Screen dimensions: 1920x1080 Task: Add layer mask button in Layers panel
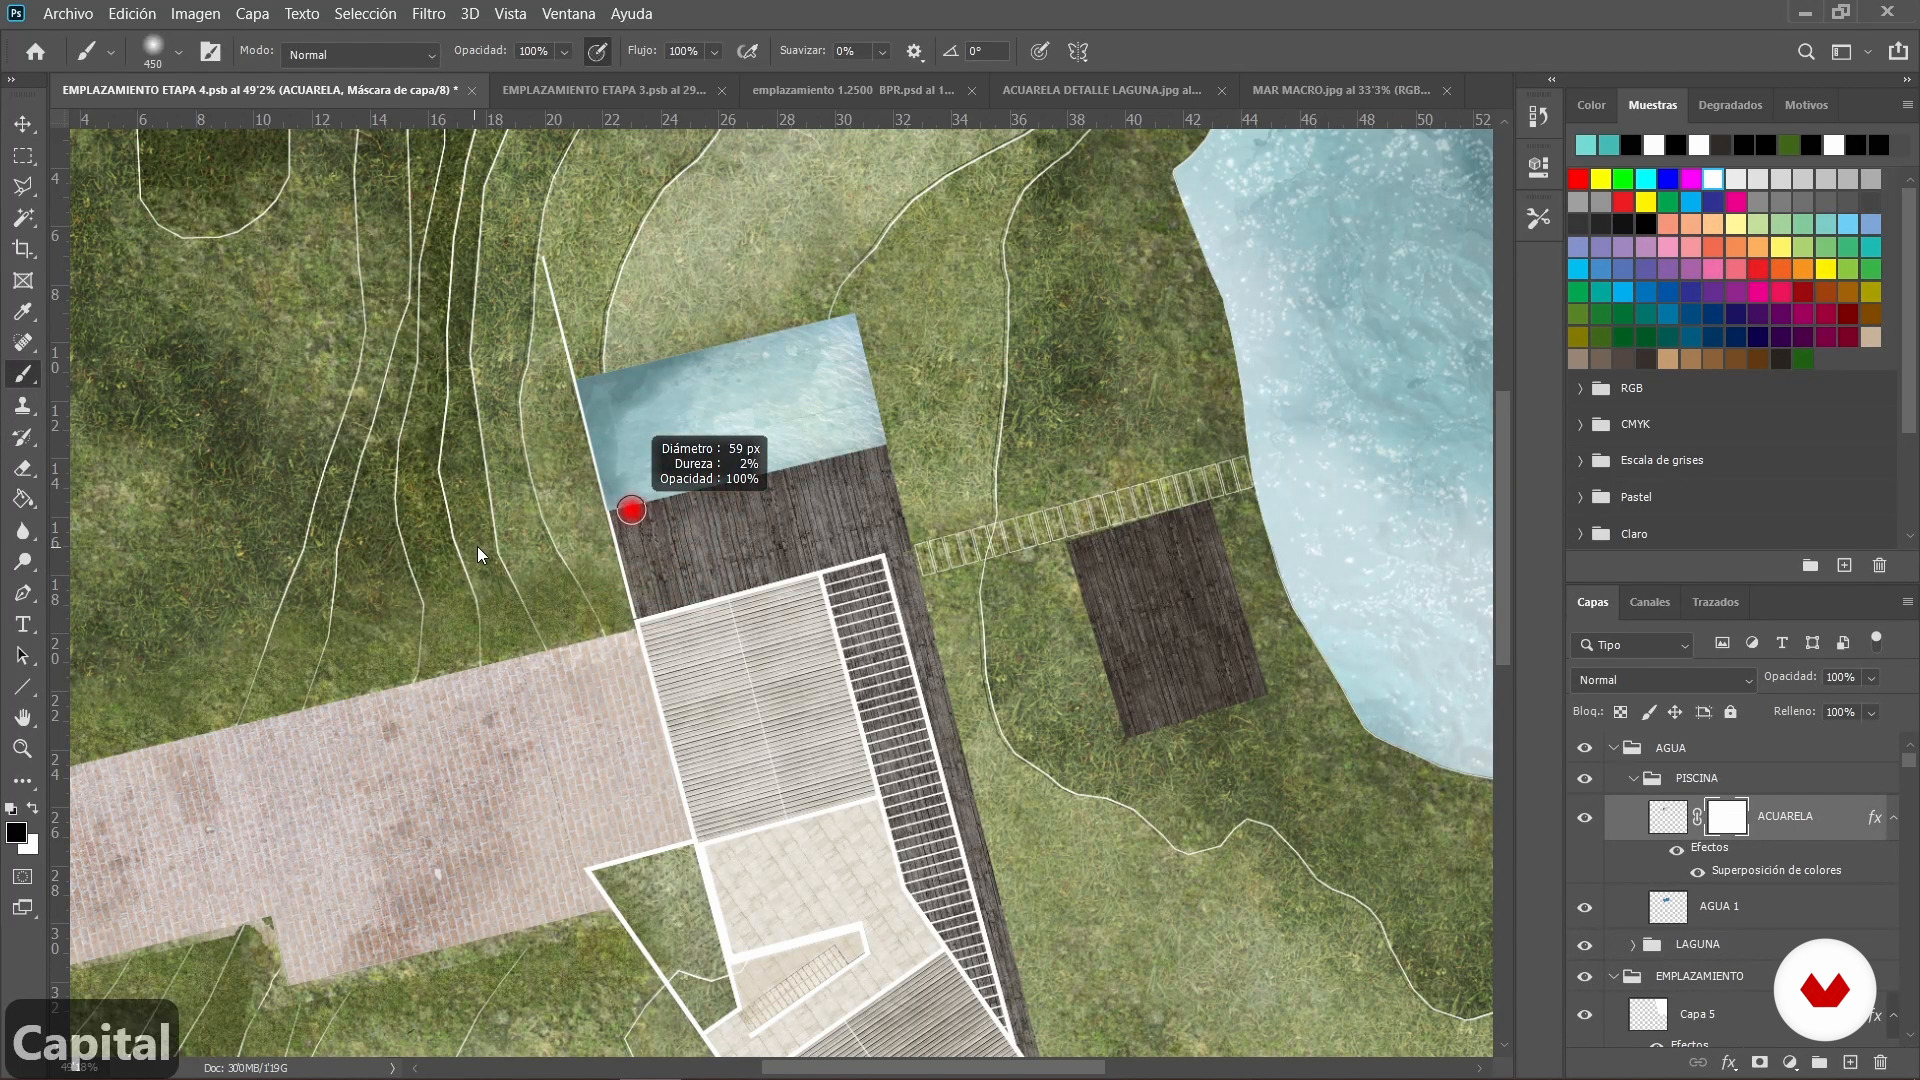tap(1760, 1063)
